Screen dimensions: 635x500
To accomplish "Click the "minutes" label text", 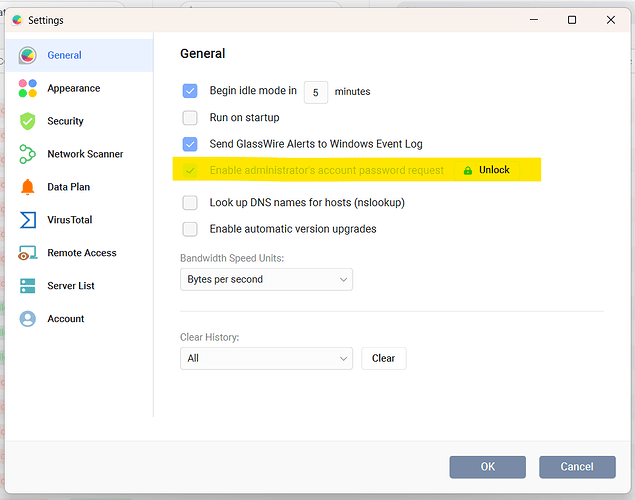I will tap(352, 91).
